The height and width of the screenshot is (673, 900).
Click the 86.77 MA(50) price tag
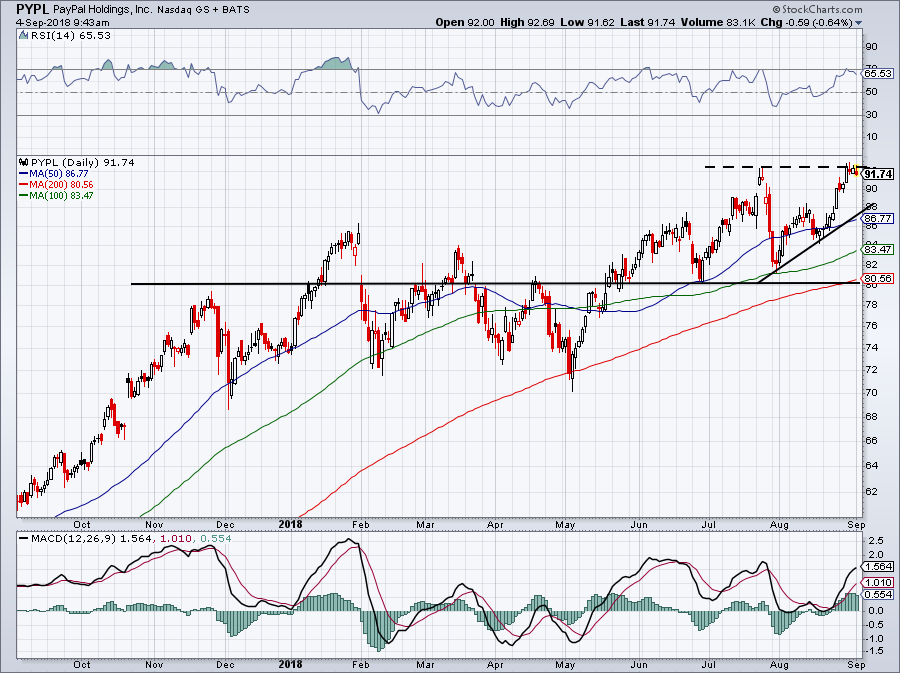(x=878, y=219)
